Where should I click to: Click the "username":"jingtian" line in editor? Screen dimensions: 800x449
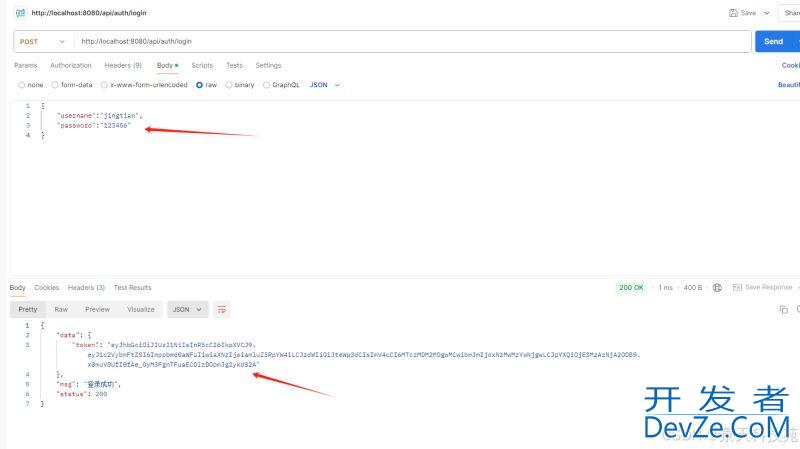tap(99, 116)
